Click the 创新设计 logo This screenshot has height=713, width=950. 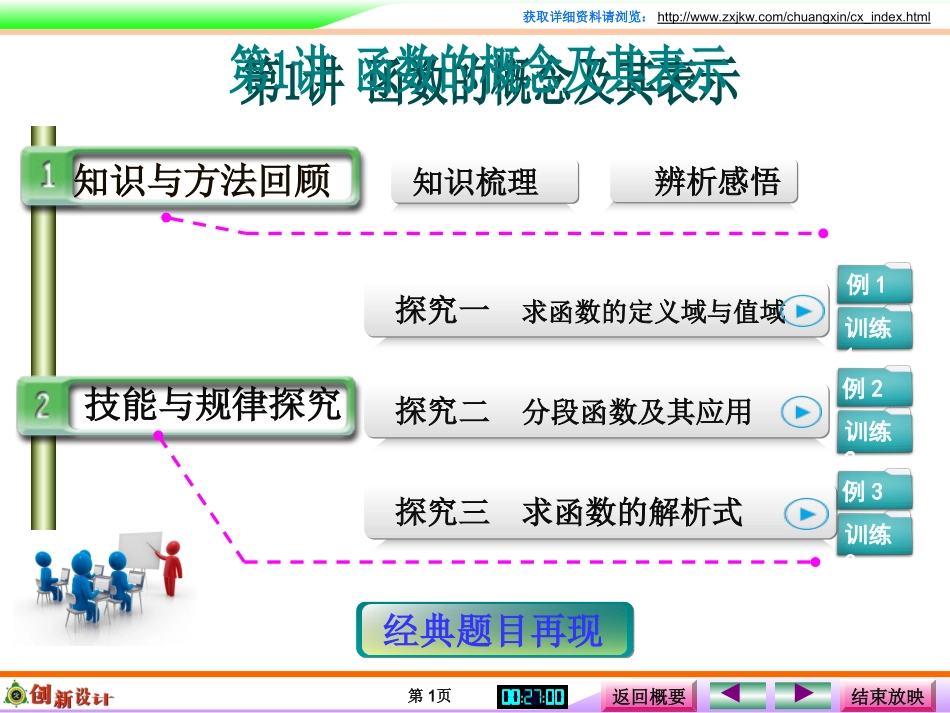(x=59, y=695)
